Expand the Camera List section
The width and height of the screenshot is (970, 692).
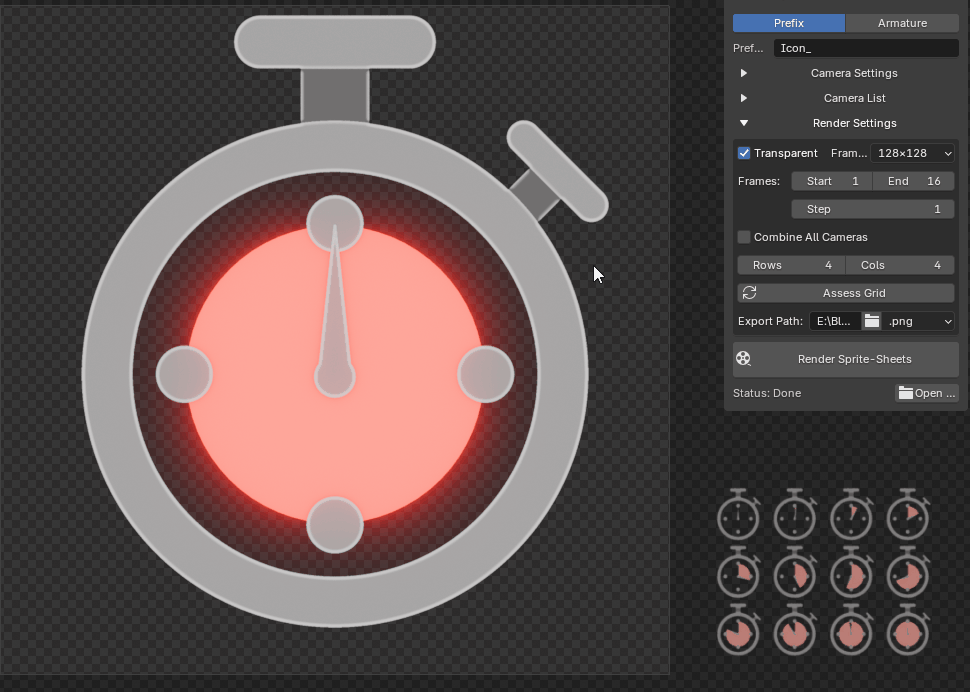tap(744, 98)
